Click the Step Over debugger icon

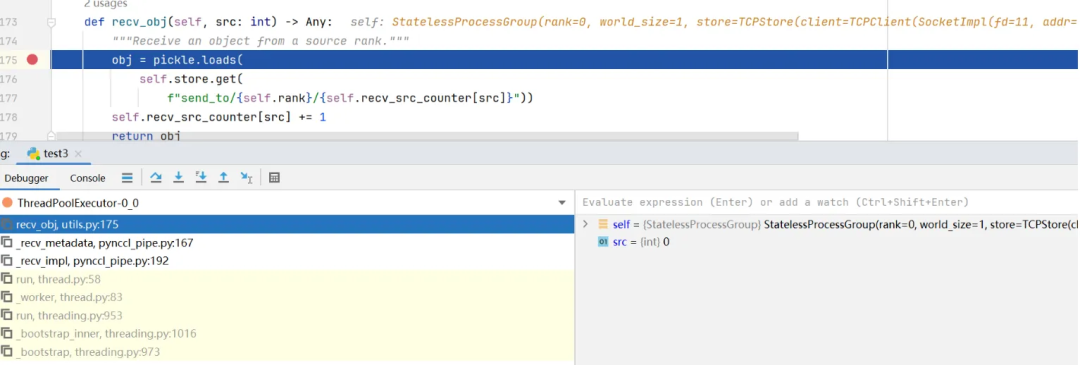point(156,178)
